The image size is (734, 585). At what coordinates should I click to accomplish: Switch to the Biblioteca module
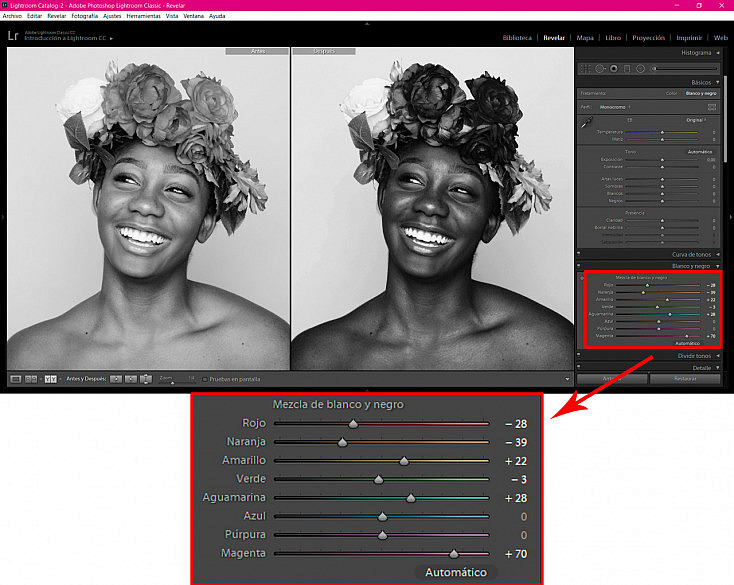517,38
